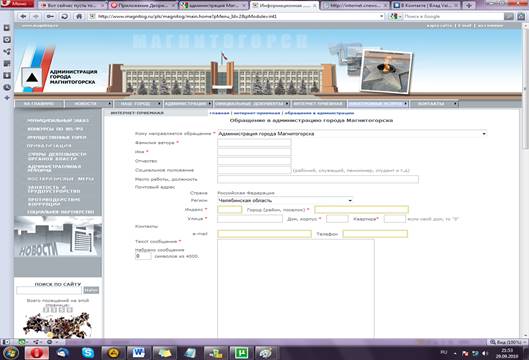This screenshot has height=360, width=529.
Task: Click the Найти button under site search
Action: [91, 290]
